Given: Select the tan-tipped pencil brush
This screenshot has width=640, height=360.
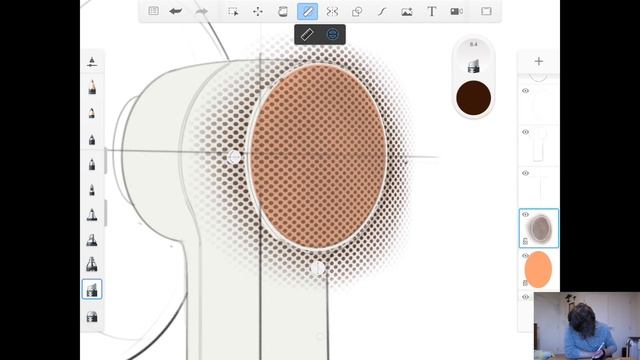Looking at the screenshot, I should click(92, 87).
